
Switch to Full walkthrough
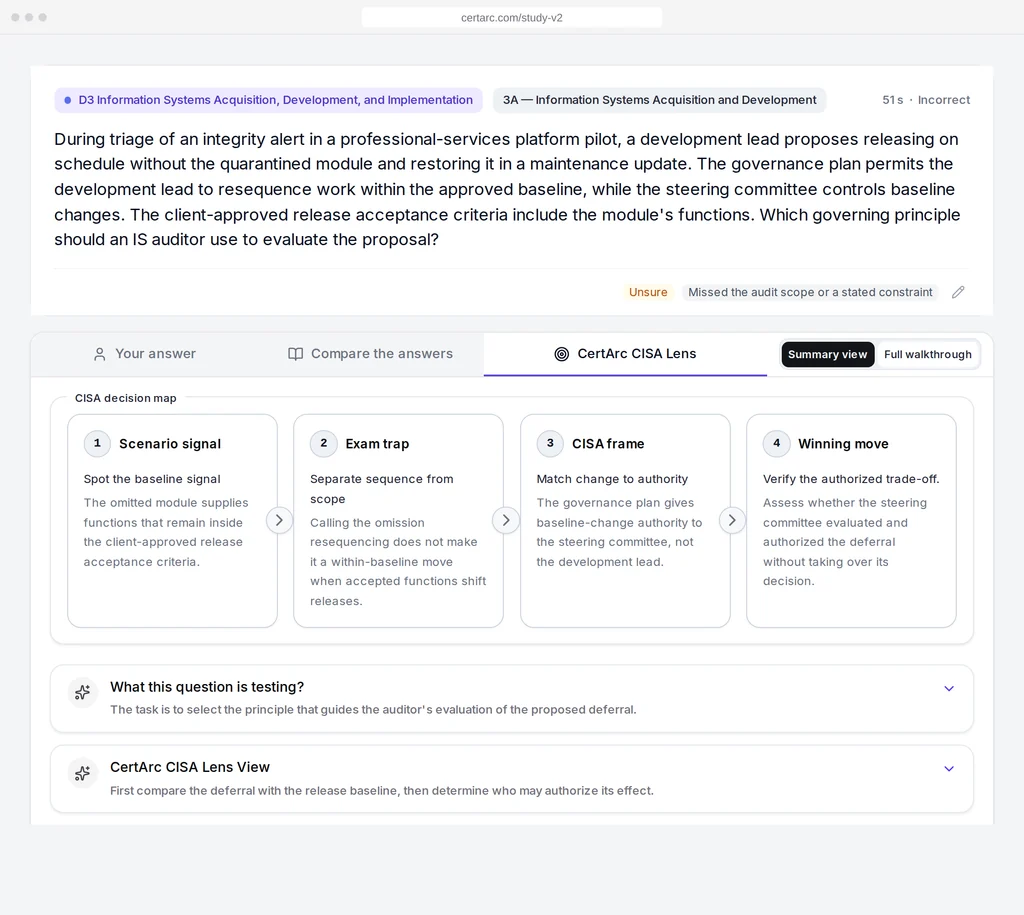click(927, 355)
